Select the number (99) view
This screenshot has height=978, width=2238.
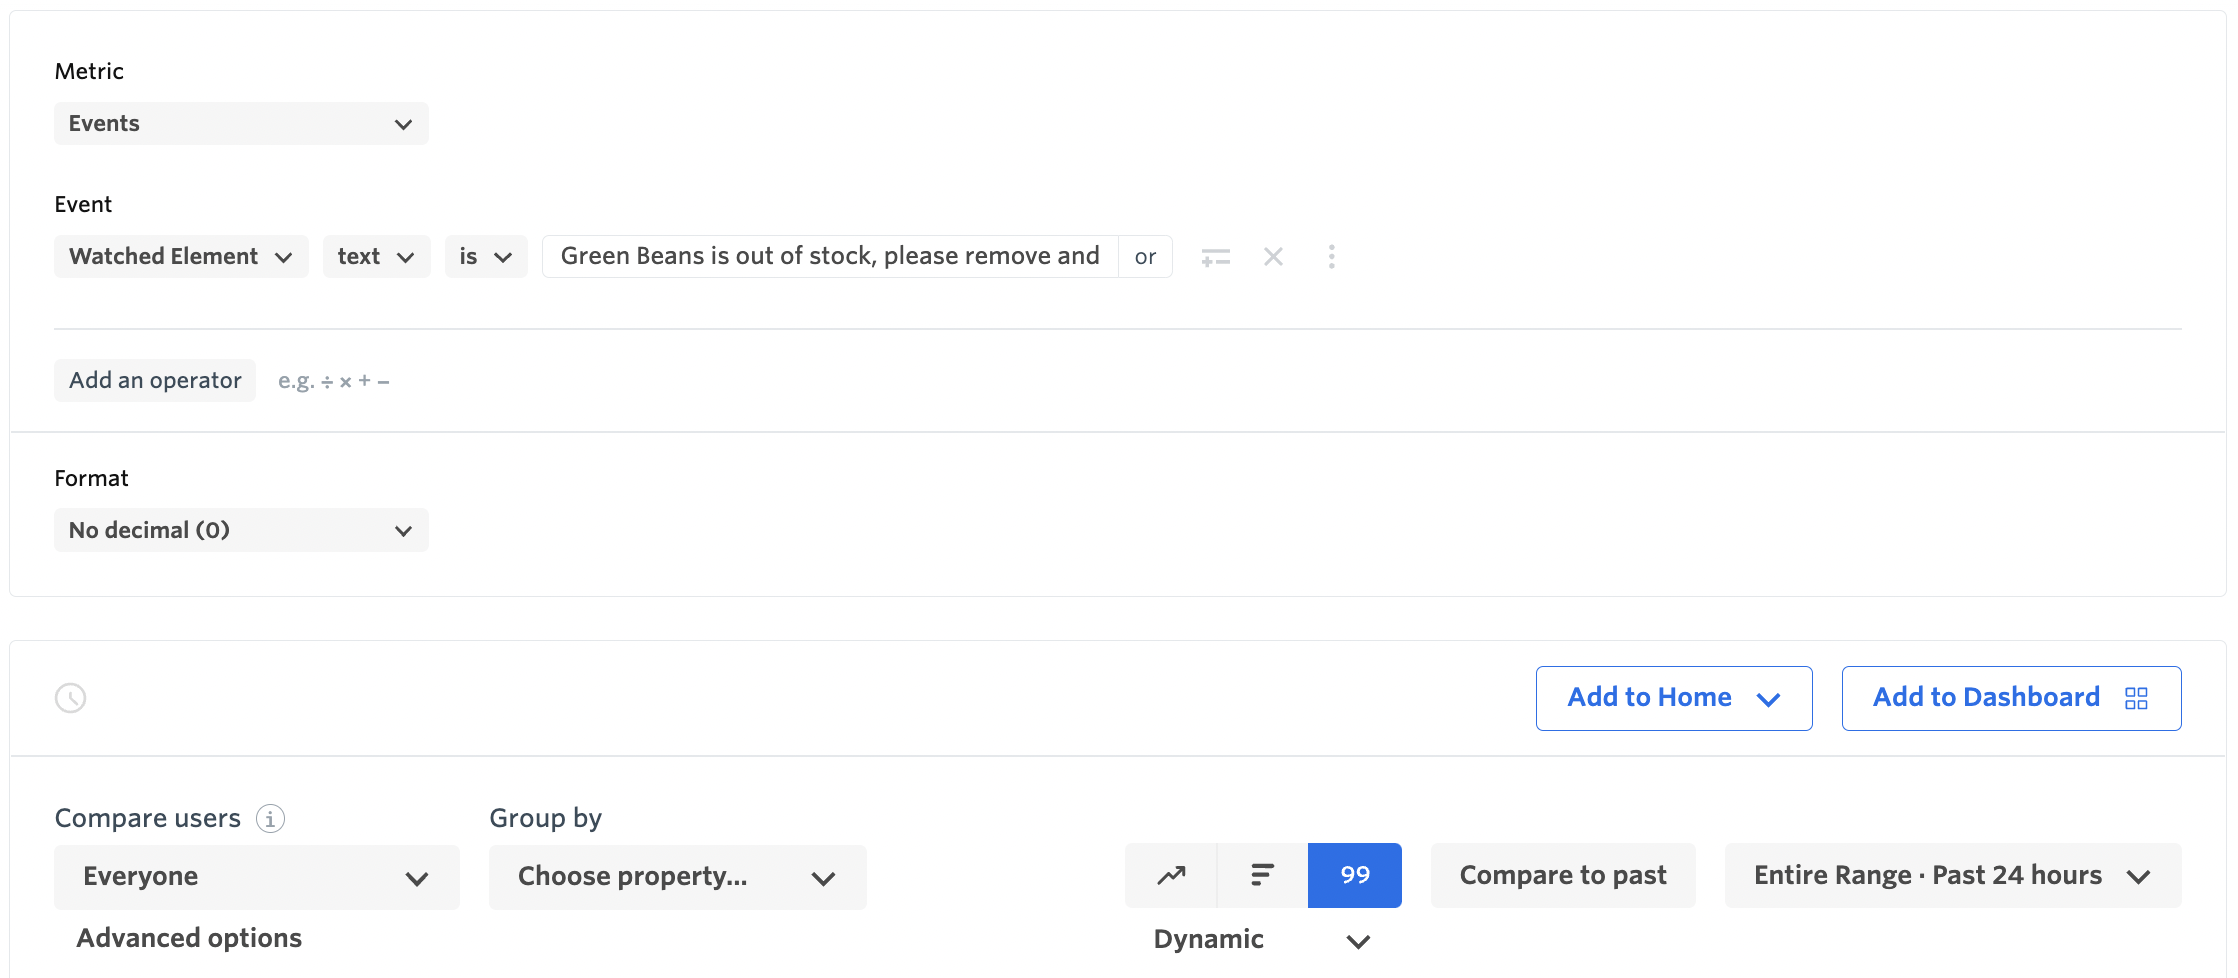coord(1354,876)
